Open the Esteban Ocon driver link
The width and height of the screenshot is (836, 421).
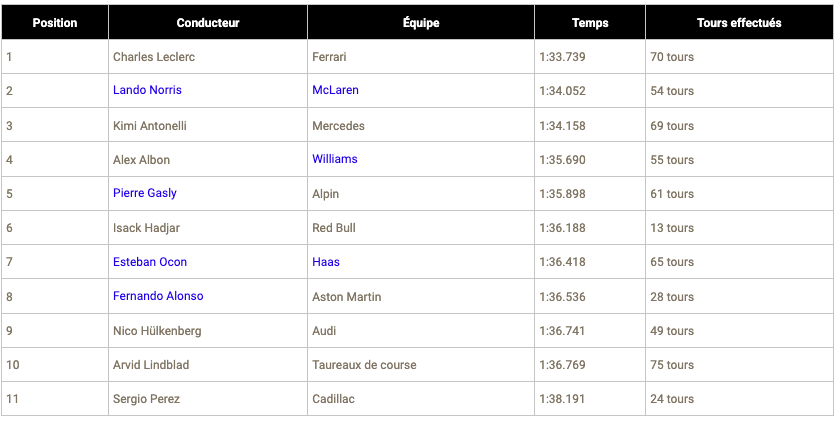[149, 262]
